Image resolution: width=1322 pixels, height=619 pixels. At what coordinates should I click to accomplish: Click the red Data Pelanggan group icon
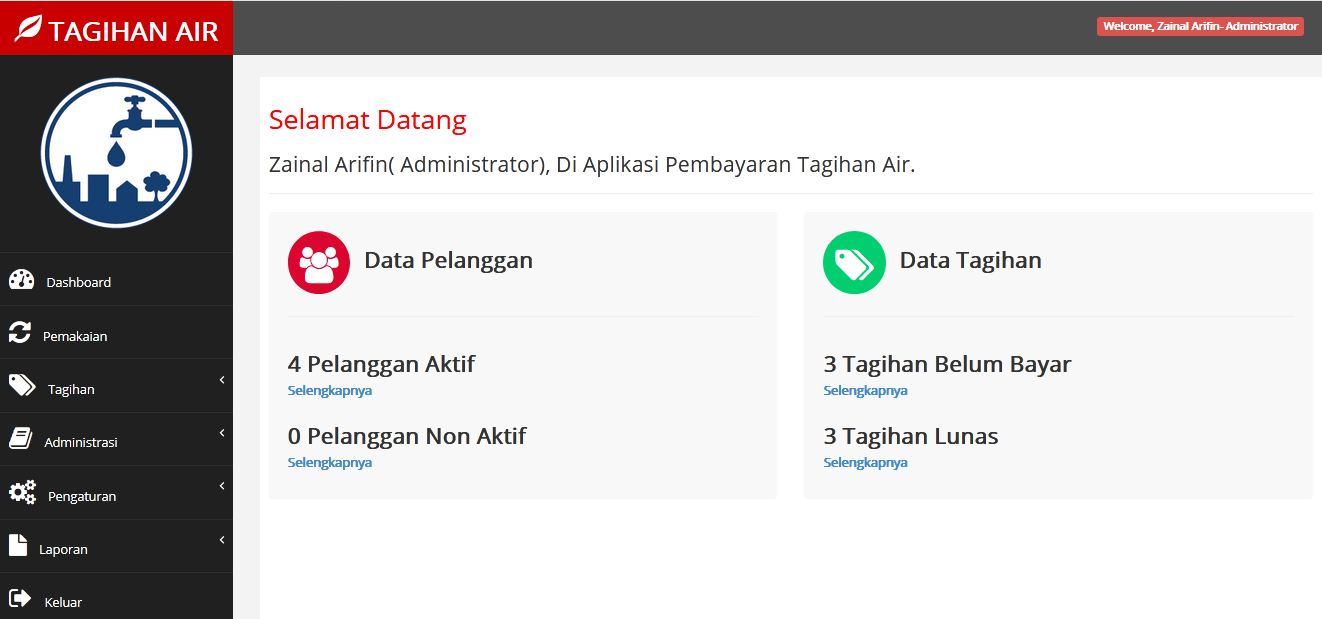pyautogui.click(x=319, y=262)
